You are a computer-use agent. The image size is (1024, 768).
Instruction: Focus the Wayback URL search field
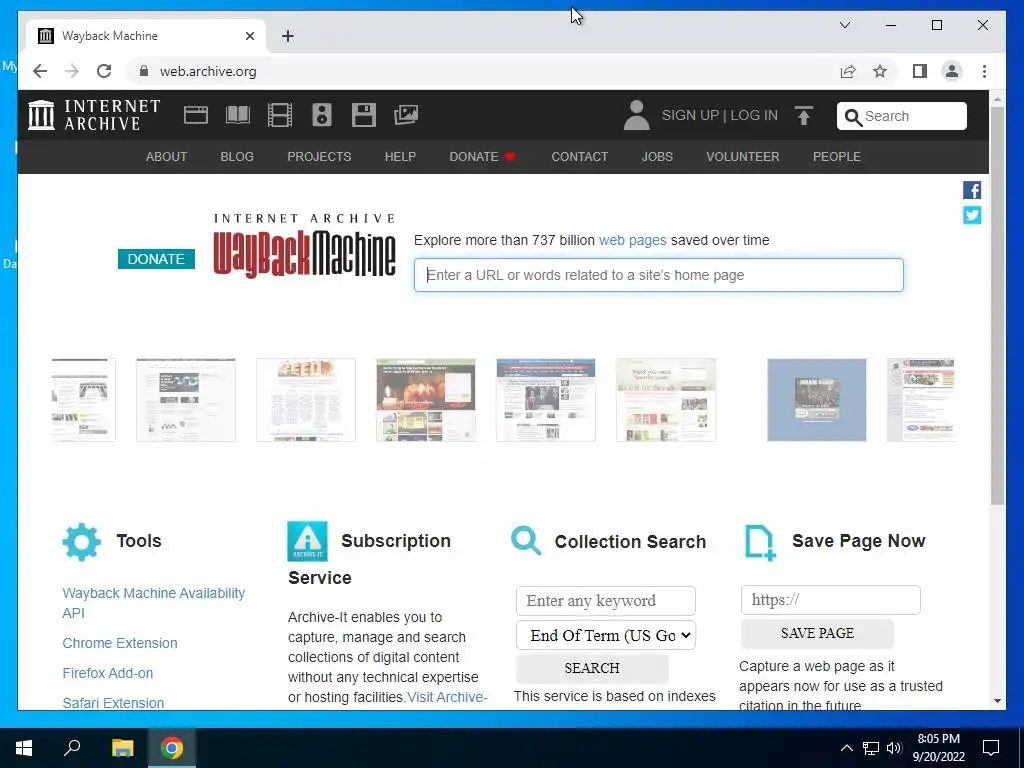pyautogui.click(x=658, y=275)
